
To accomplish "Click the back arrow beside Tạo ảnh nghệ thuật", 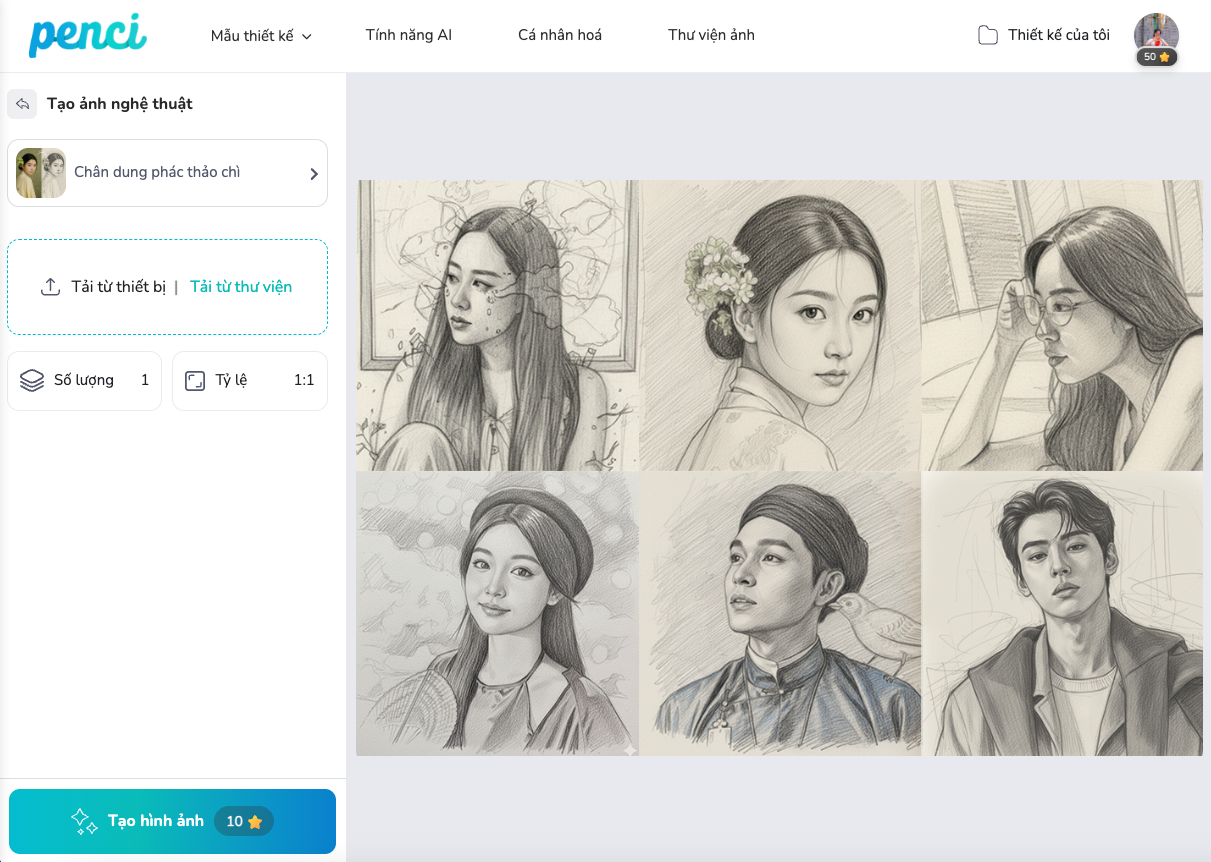I will 22,104.
